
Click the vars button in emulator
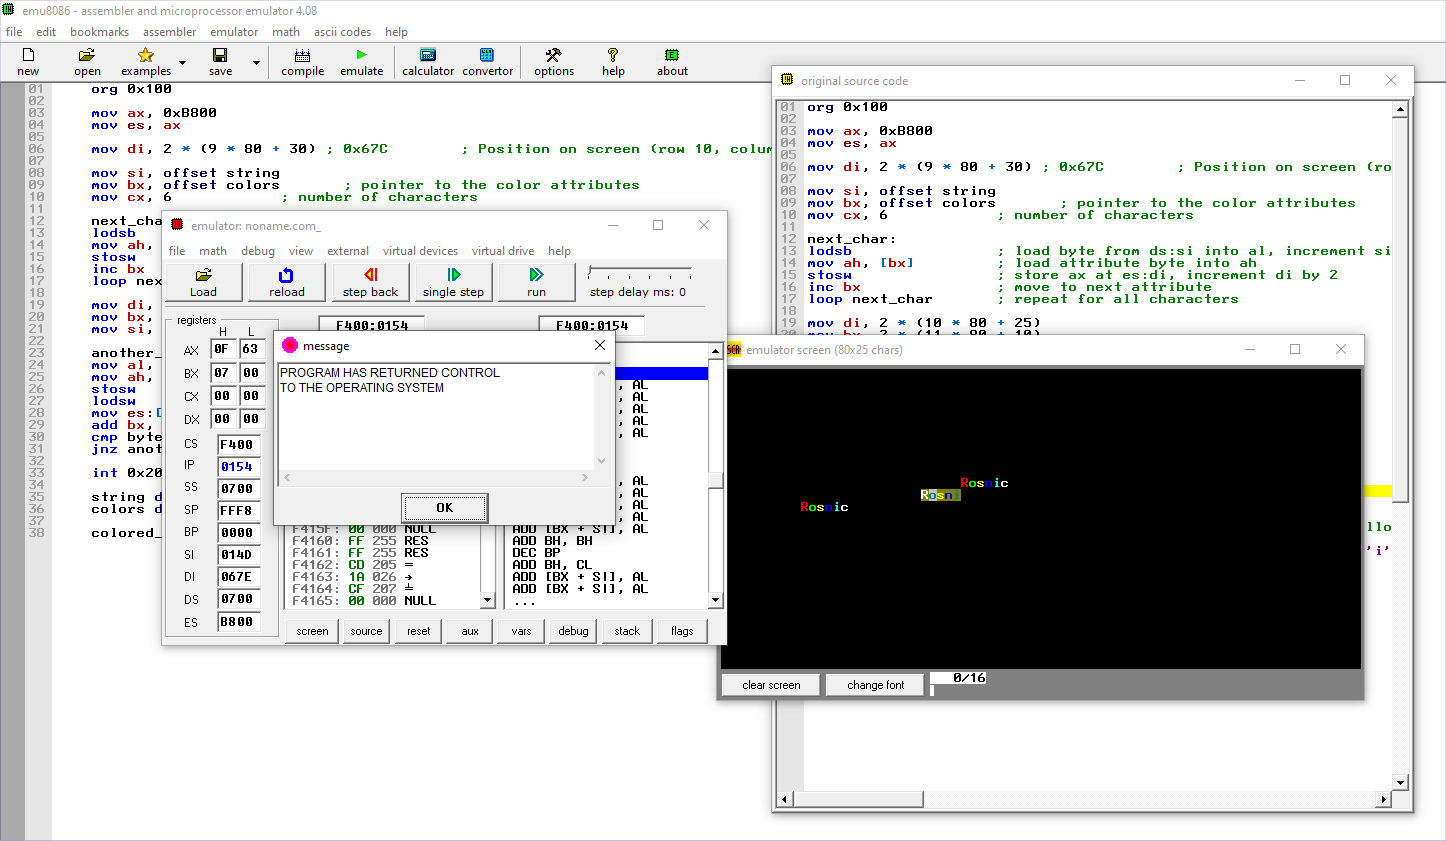click(521, 631)
